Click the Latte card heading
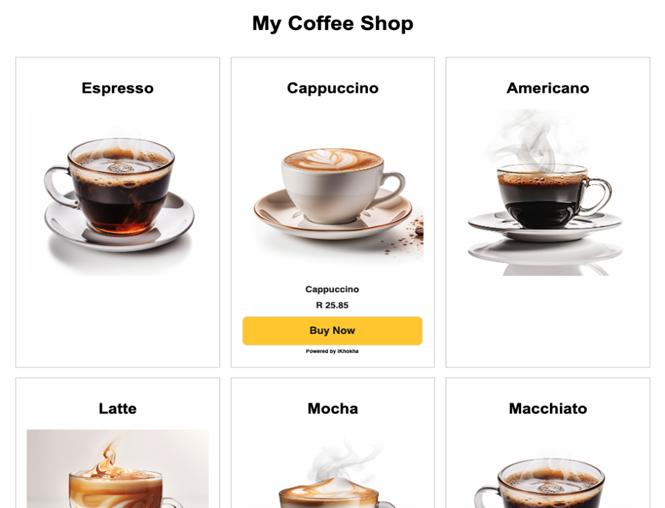This screenshot has height=508, width=665. click(117, 408)
